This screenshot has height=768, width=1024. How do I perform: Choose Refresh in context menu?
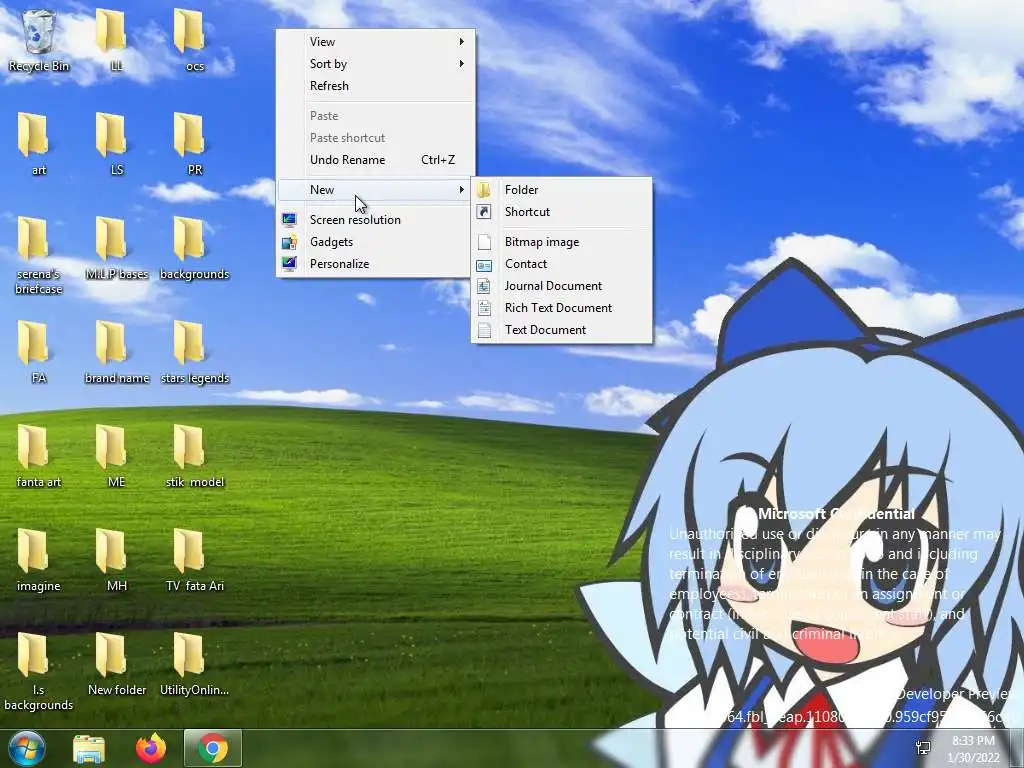coord(376,86)
